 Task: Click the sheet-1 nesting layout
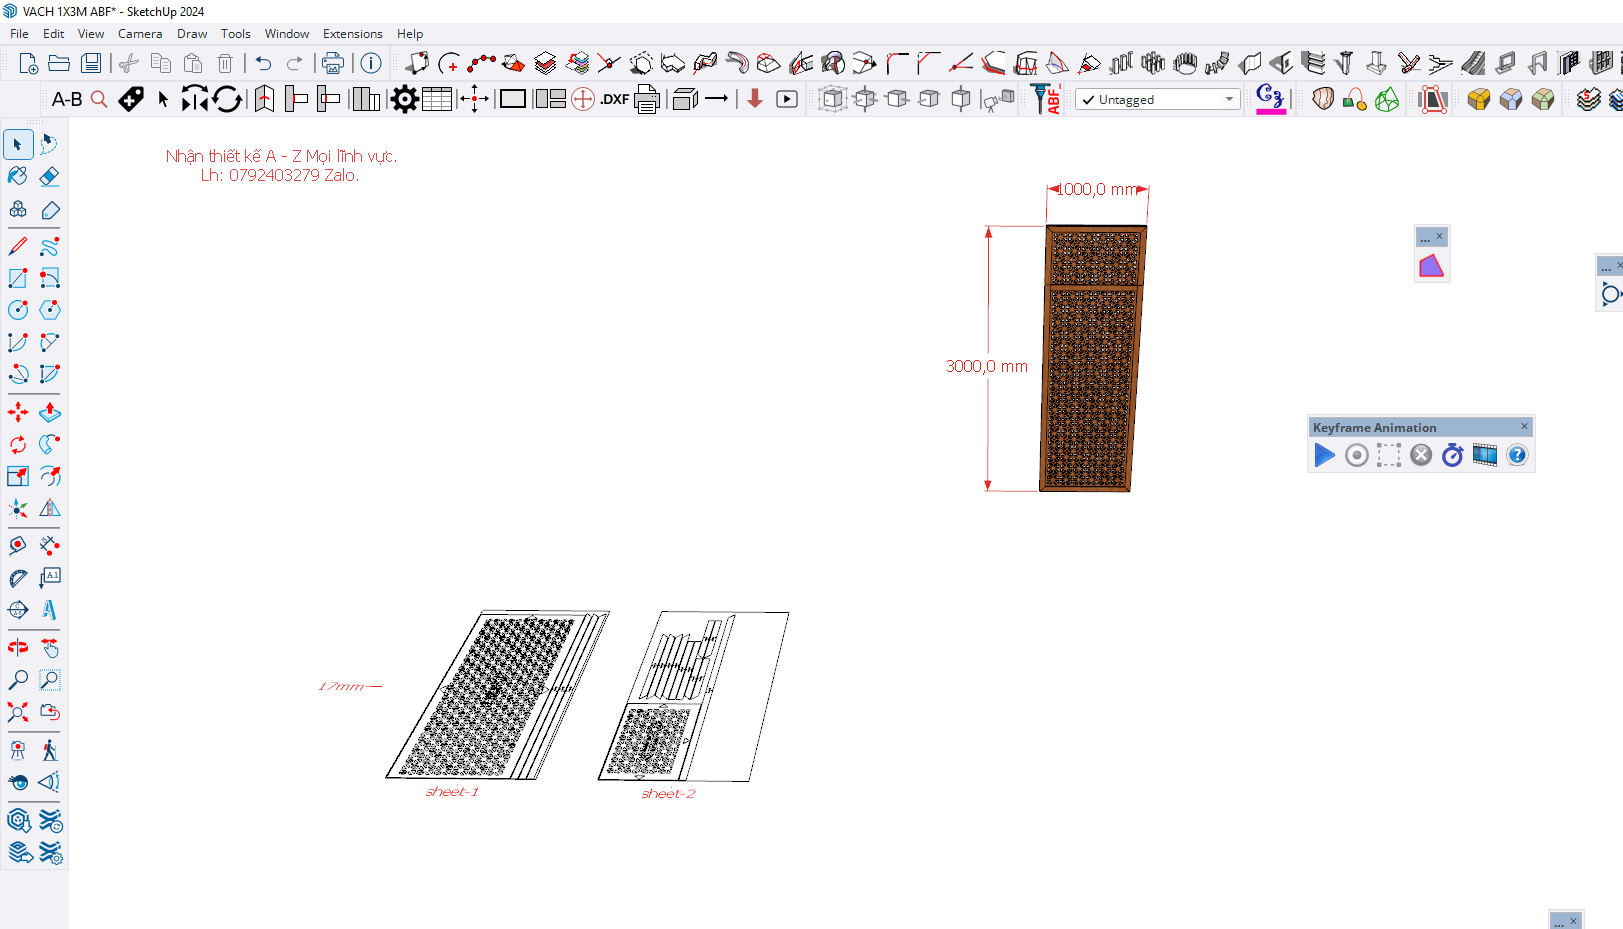pos(495,695)
